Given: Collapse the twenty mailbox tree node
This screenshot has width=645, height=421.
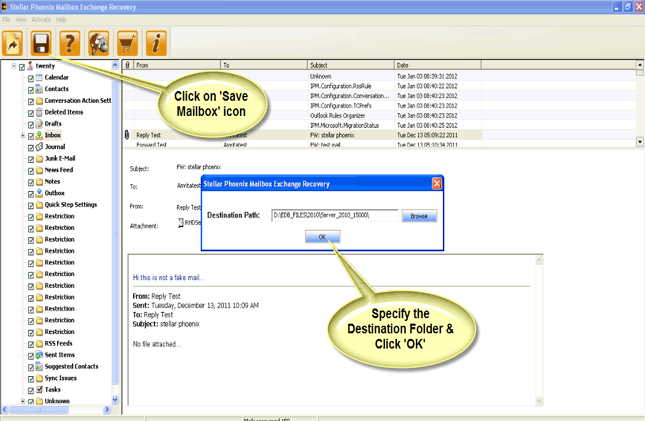Looking at the screenshot, I should (x=14, y=66).
